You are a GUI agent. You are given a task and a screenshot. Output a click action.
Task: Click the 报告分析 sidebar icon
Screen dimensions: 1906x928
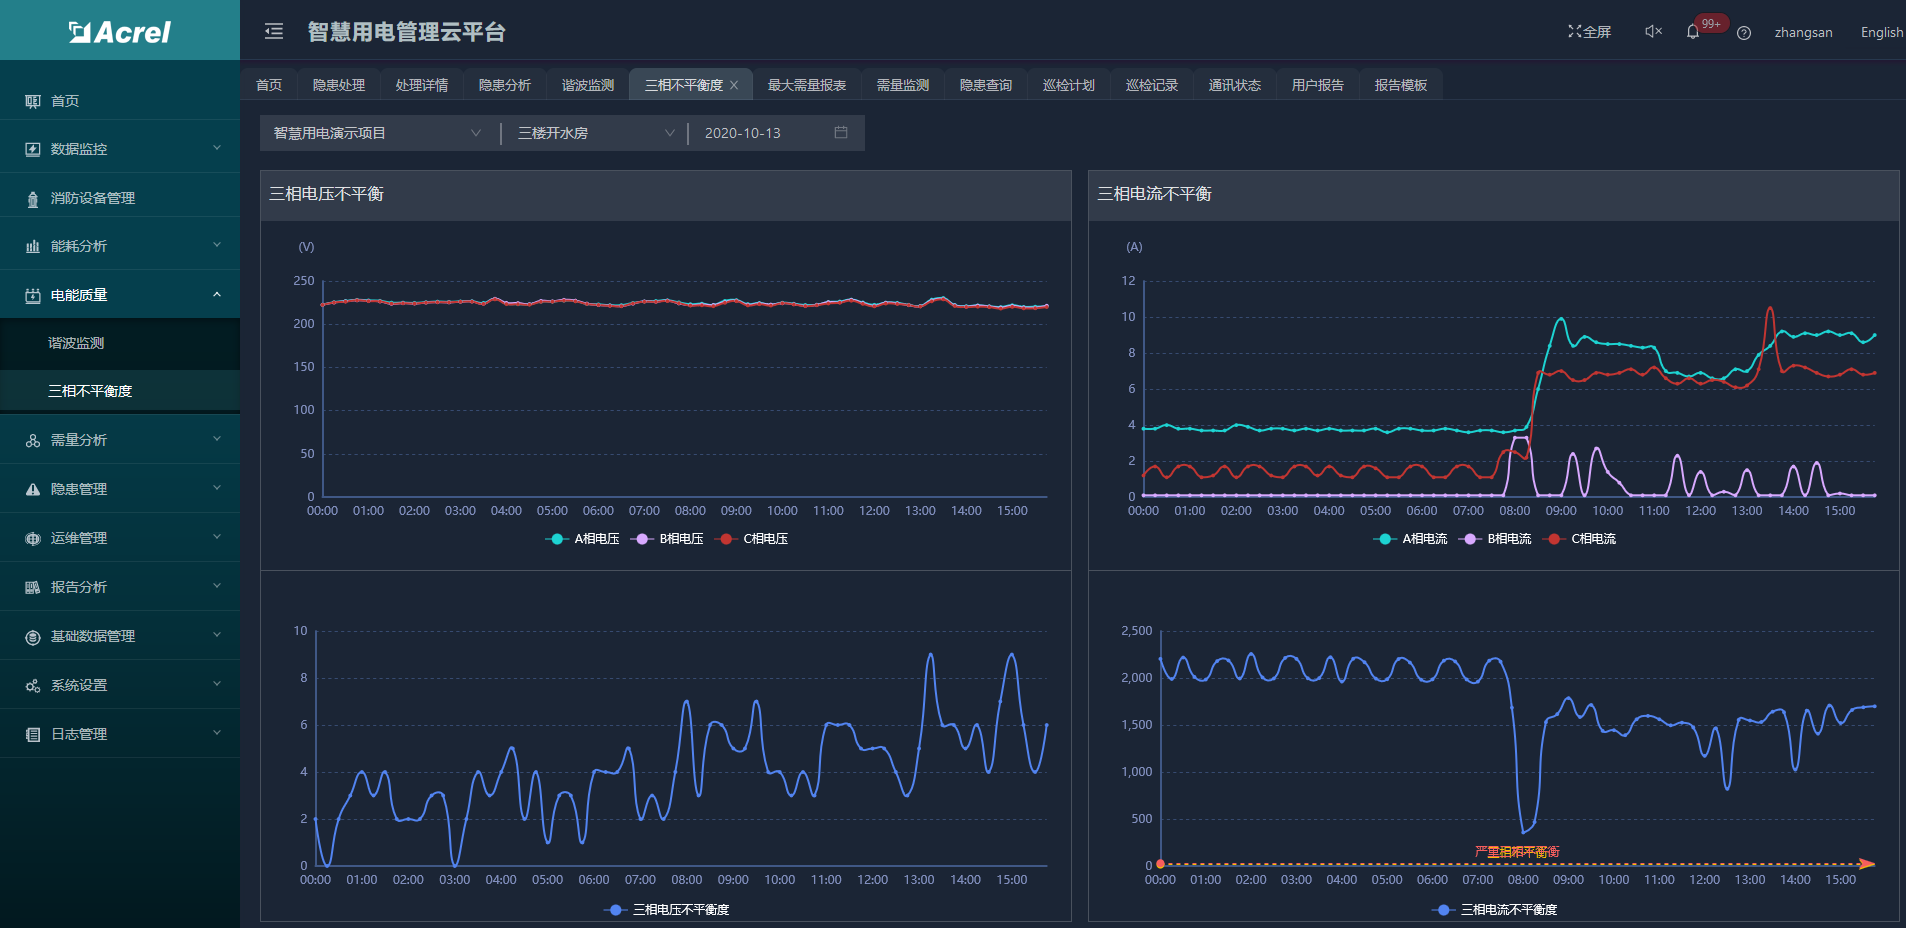click(33, 587)
